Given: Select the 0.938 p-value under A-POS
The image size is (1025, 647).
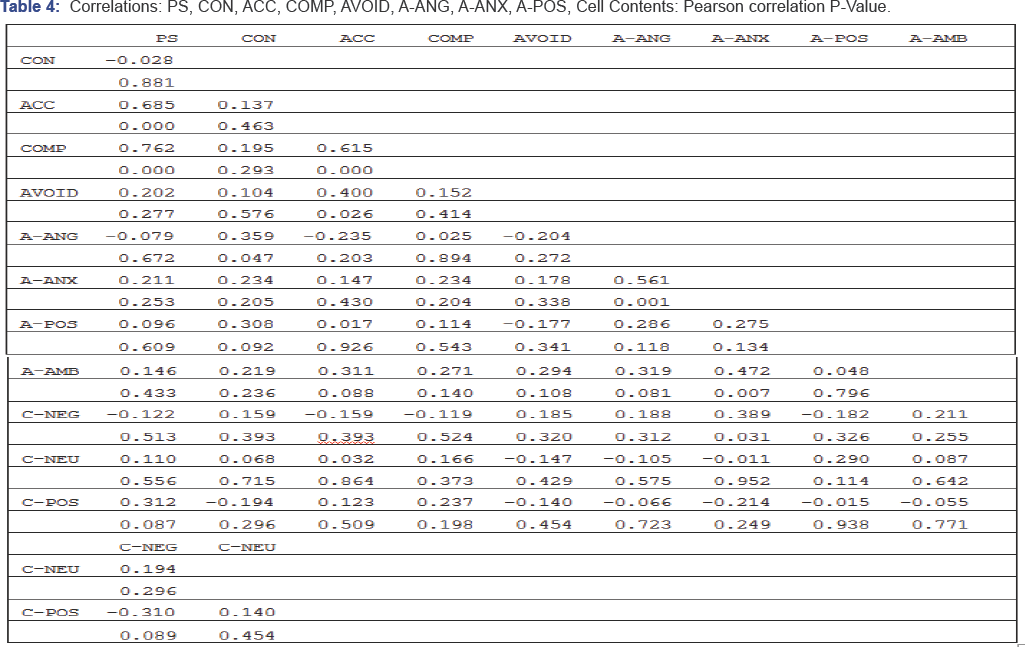Looking at the screenshot, I should tap(839, 524).
